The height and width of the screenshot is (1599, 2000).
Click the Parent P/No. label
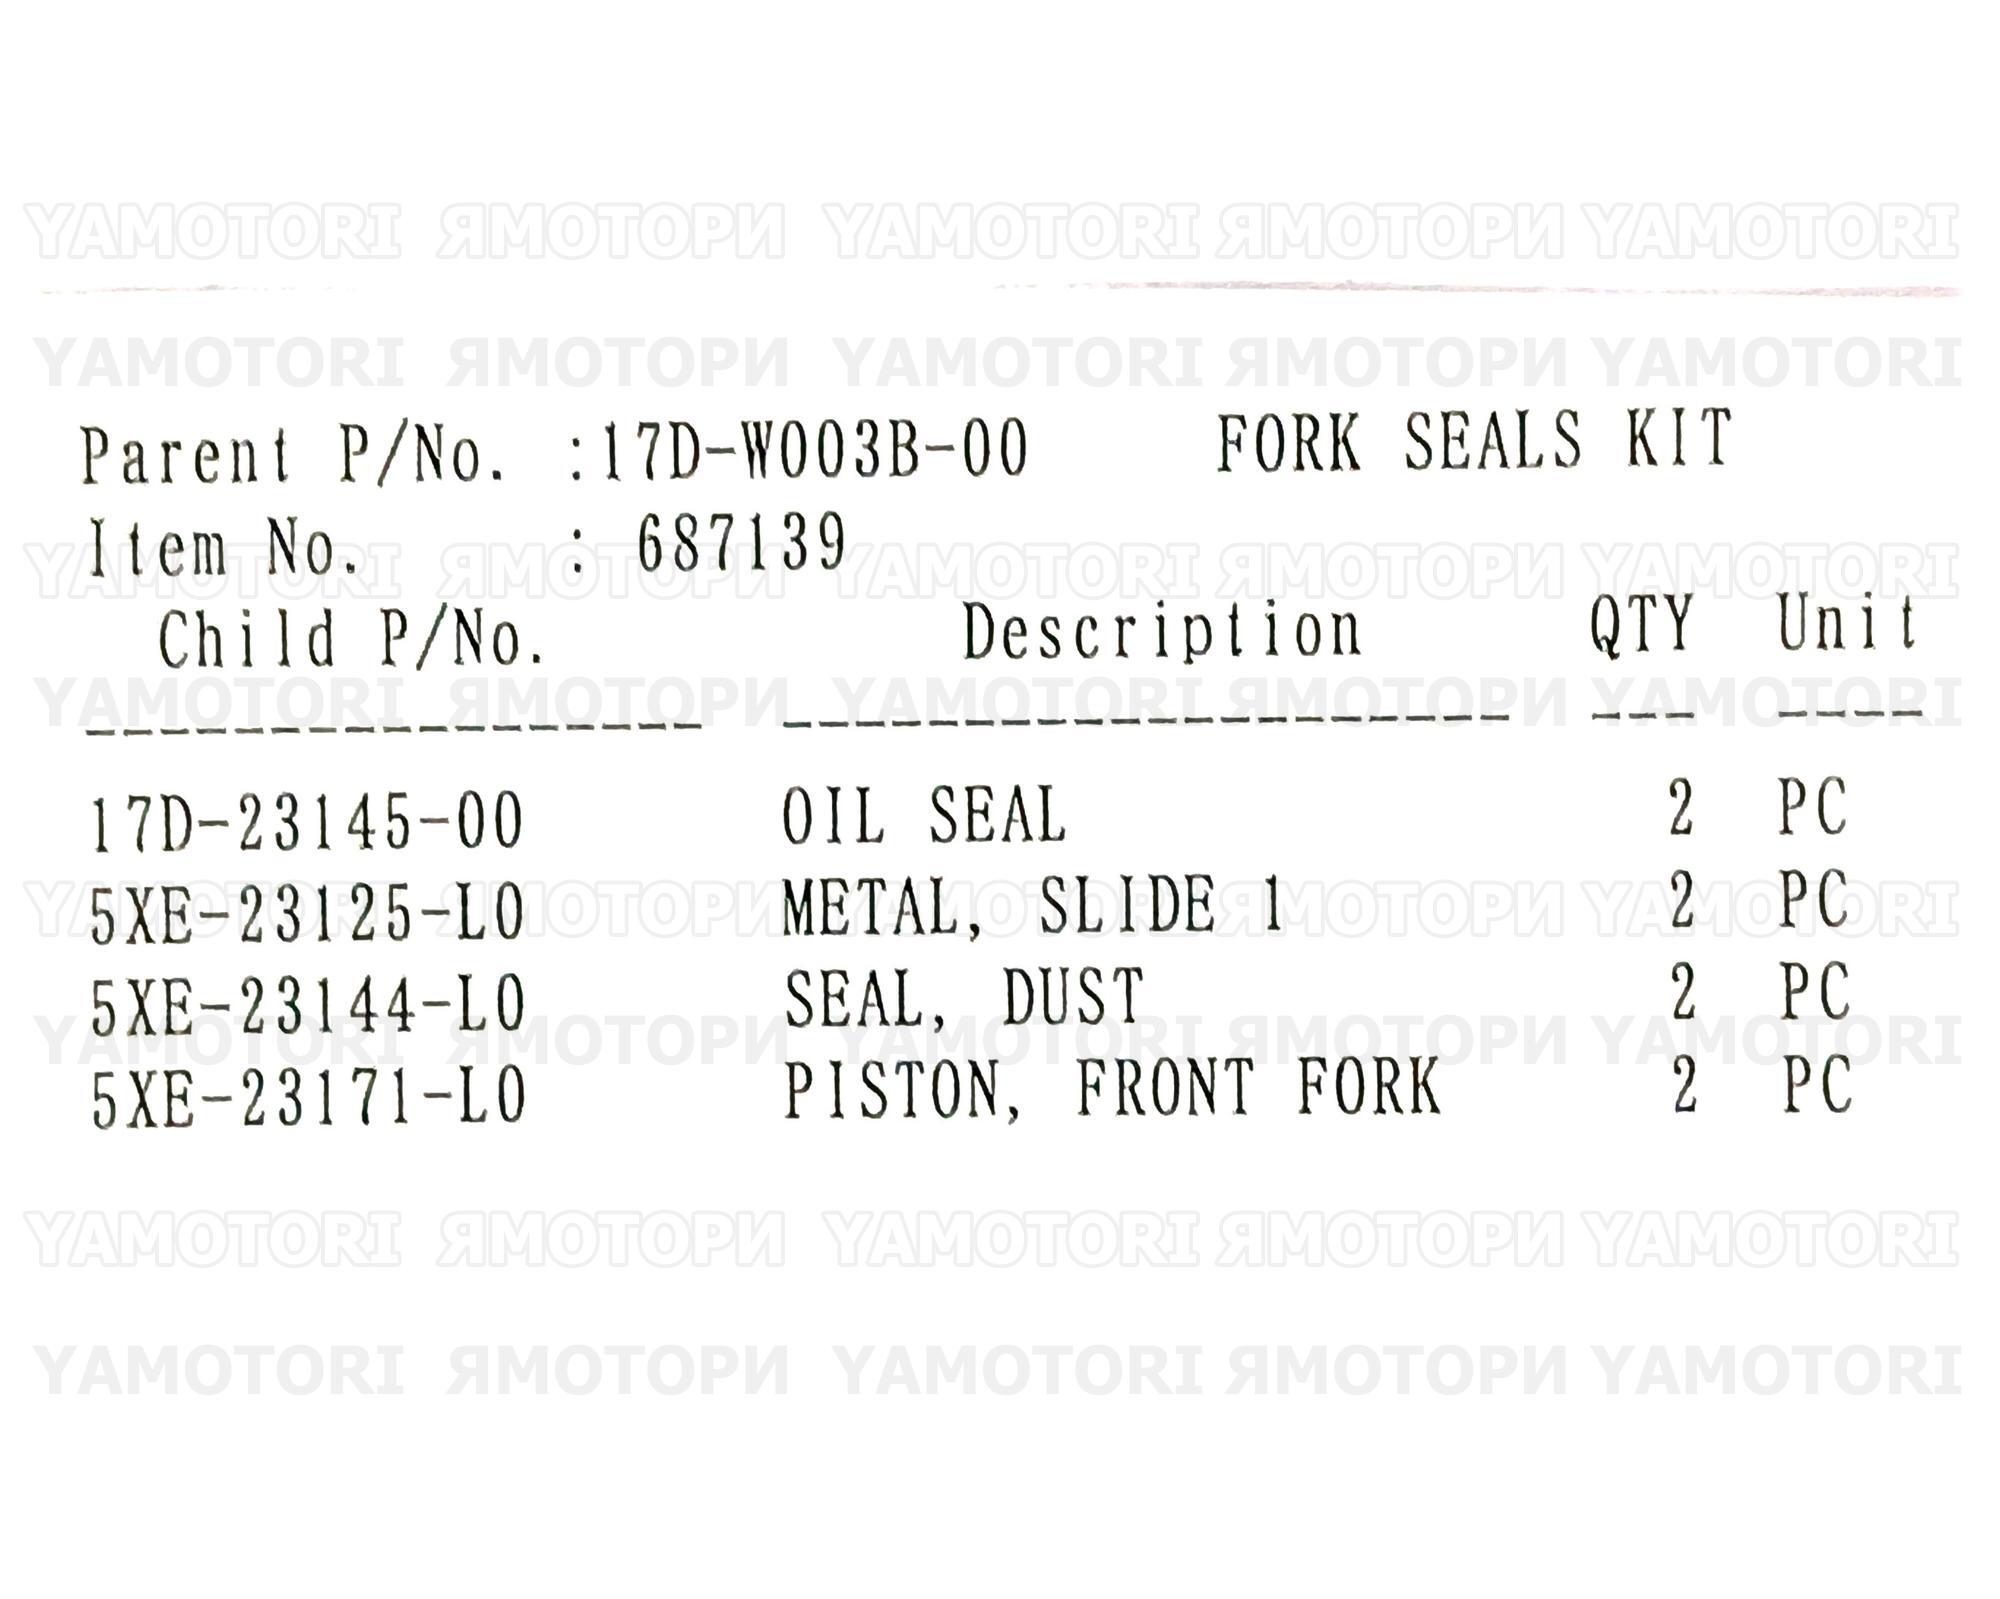click(293, 455)
